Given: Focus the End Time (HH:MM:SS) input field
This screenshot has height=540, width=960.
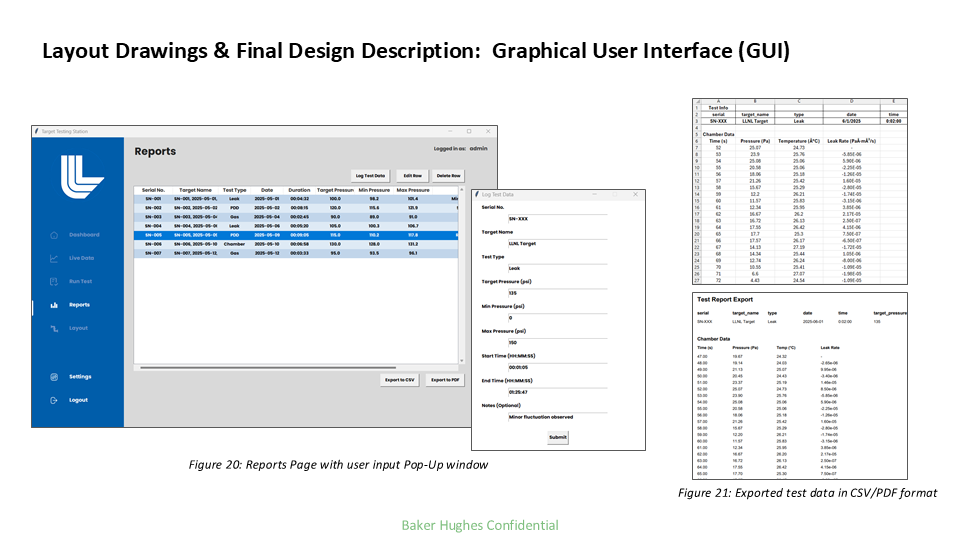Looking at the screenshot, I should click(x=557, y=392).
